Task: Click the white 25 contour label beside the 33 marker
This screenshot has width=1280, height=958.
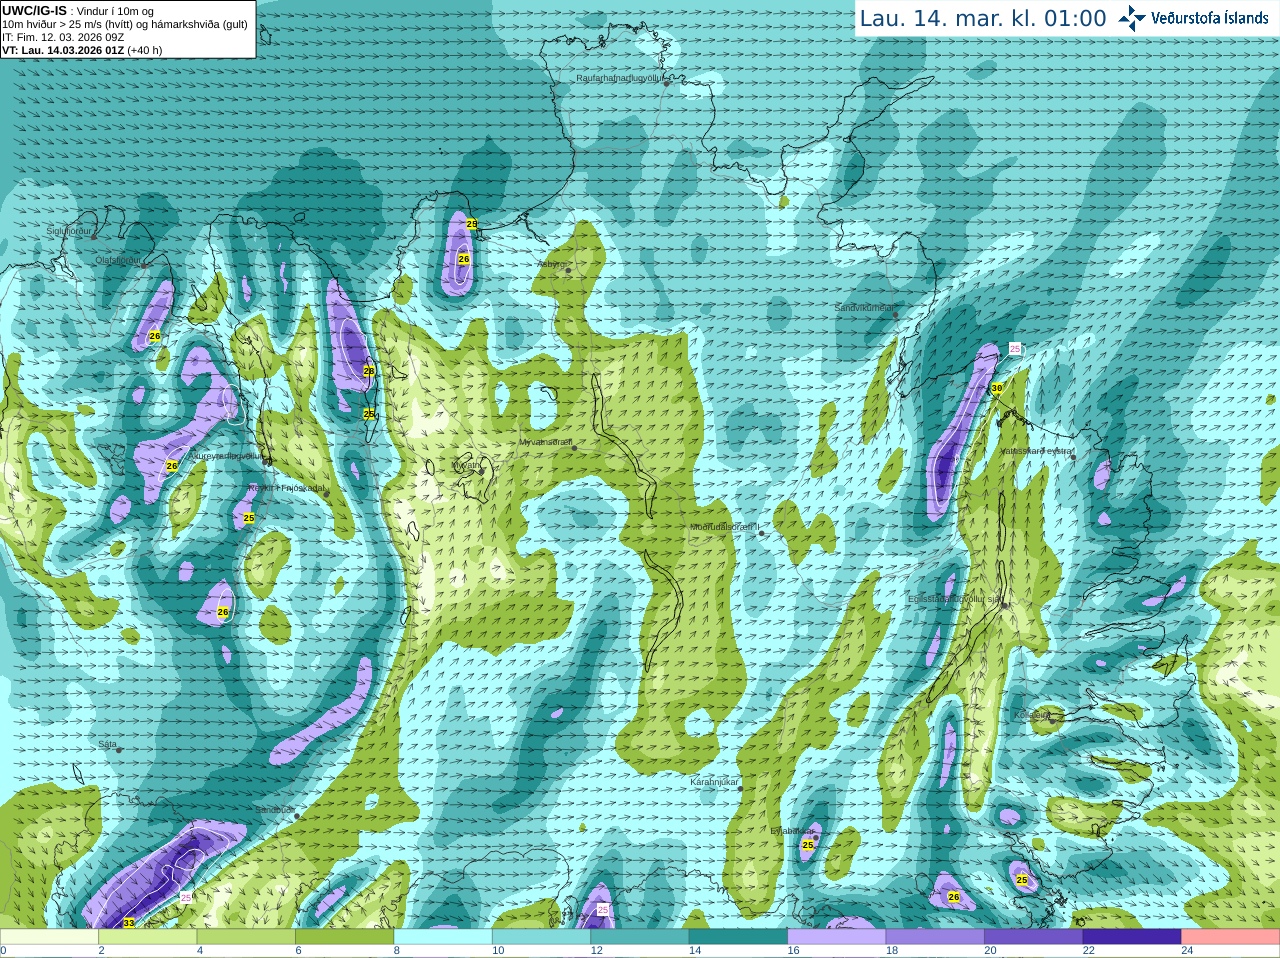Action: tap(185, 898)
